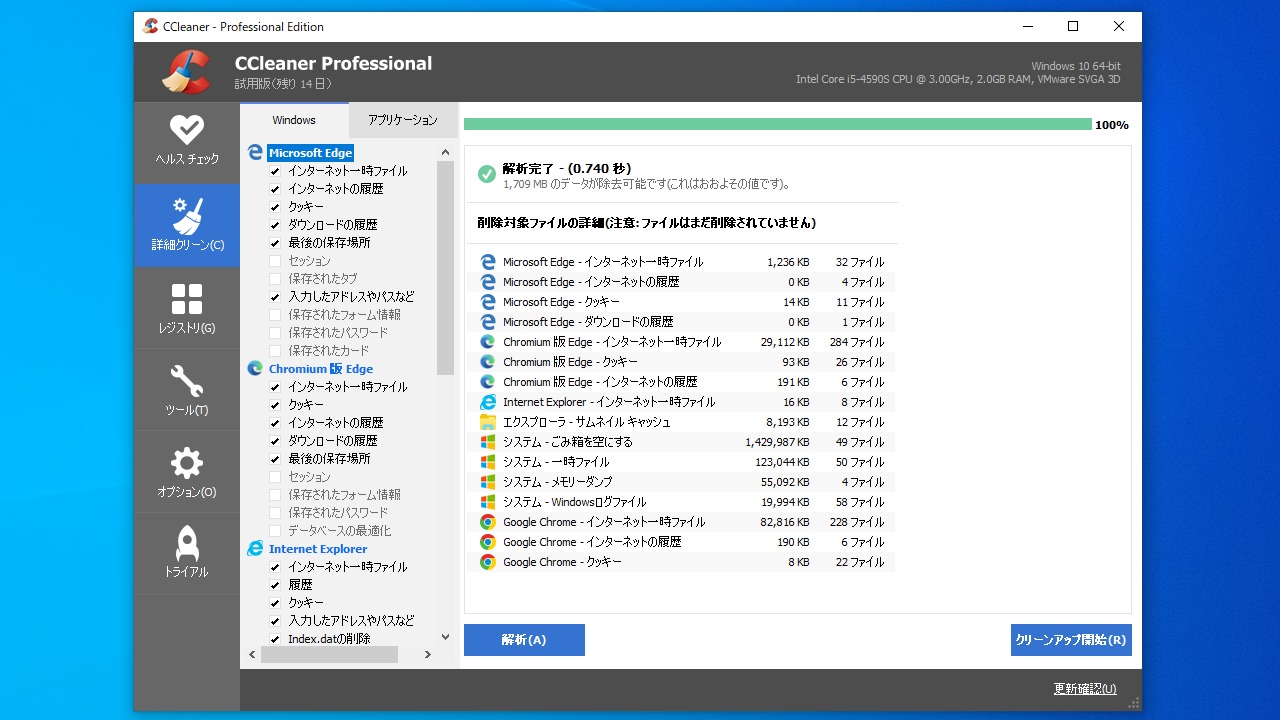The width and height of the screenshot is (1280, 720).
Task: Click the Chromium 版 Edge icon in the tree
Action: click(x=255, y=369)
